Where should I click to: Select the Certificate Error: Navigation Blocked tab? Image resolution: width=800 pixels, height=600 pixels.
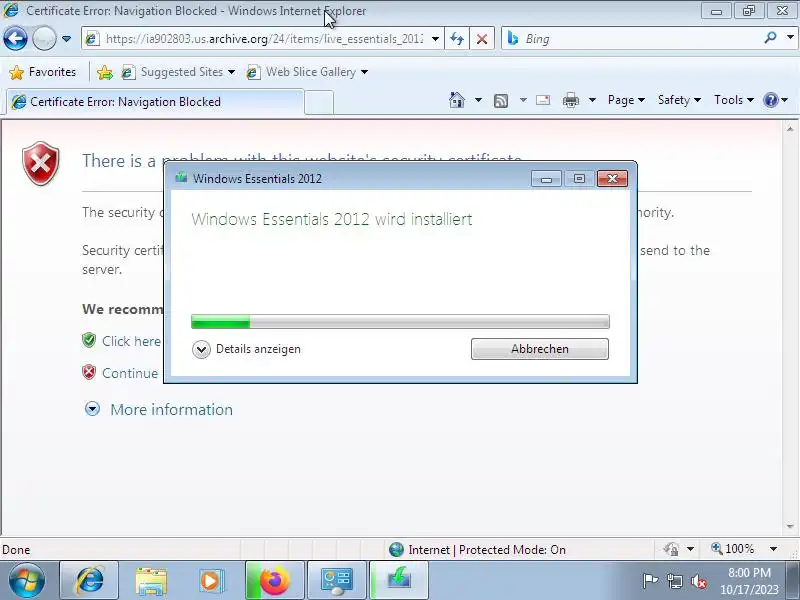click(155, 102)
